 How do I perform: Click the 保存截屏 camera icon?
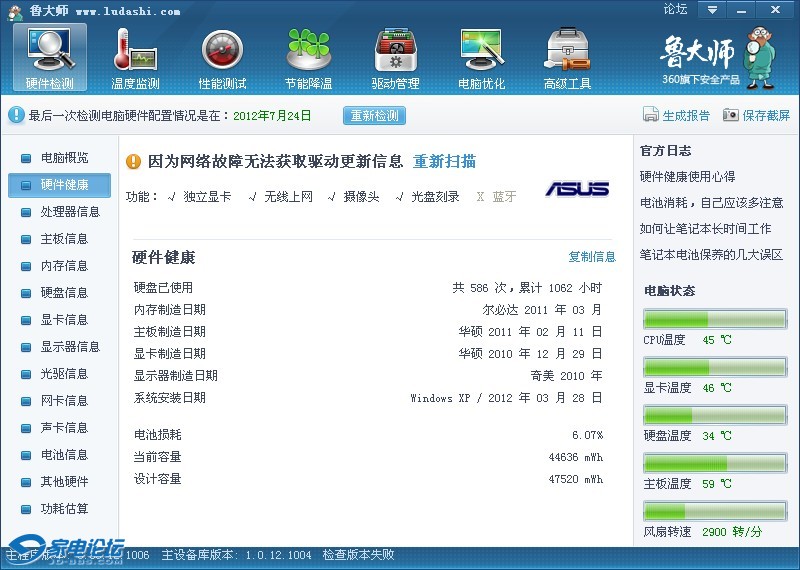[x=731, y=115]
